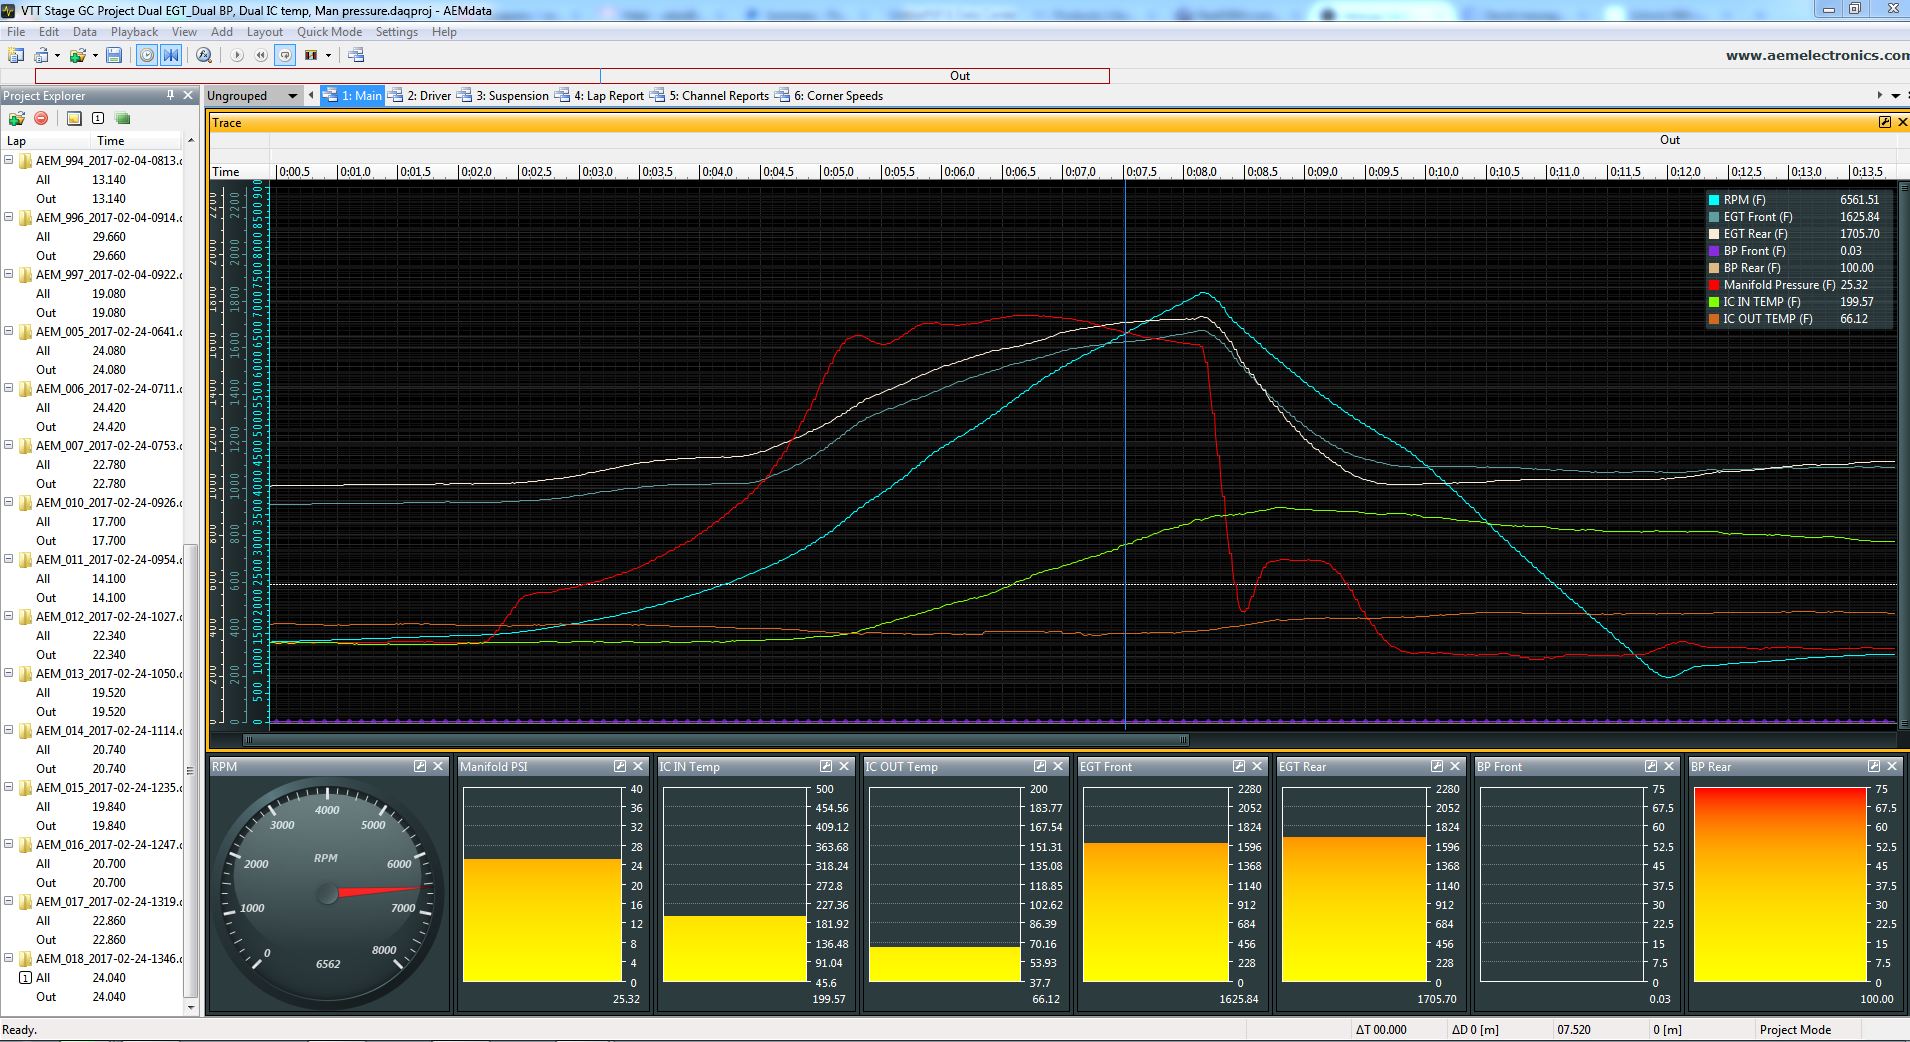This screenshot has height=1042, width=1910.
Task: Open the tab list dropdown at tab bar right end
Action: (1896, 96)
